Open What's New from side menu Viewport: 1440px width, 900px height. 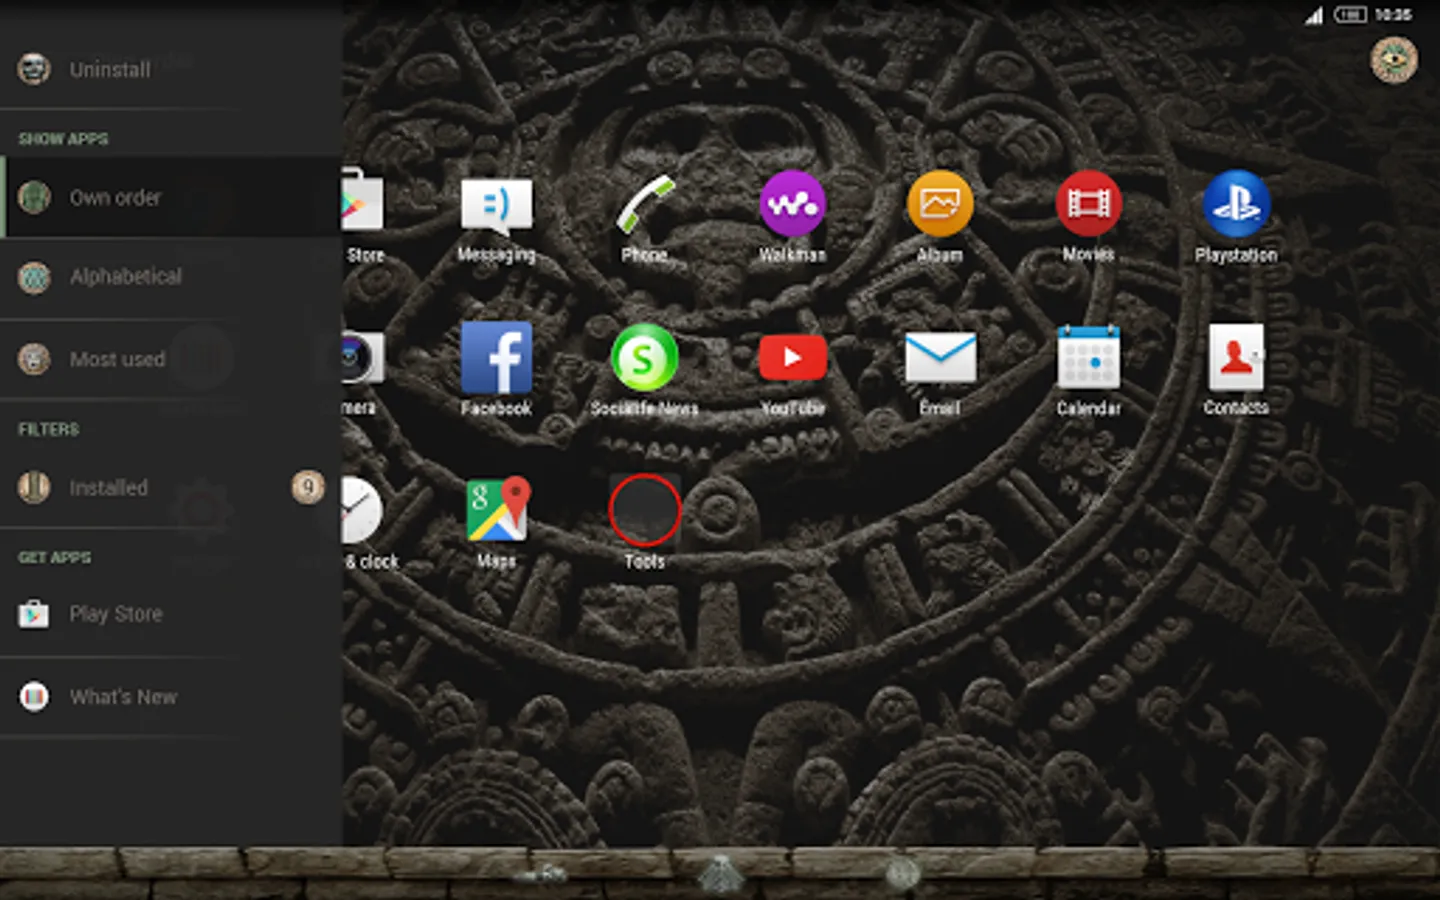(171, 696)
